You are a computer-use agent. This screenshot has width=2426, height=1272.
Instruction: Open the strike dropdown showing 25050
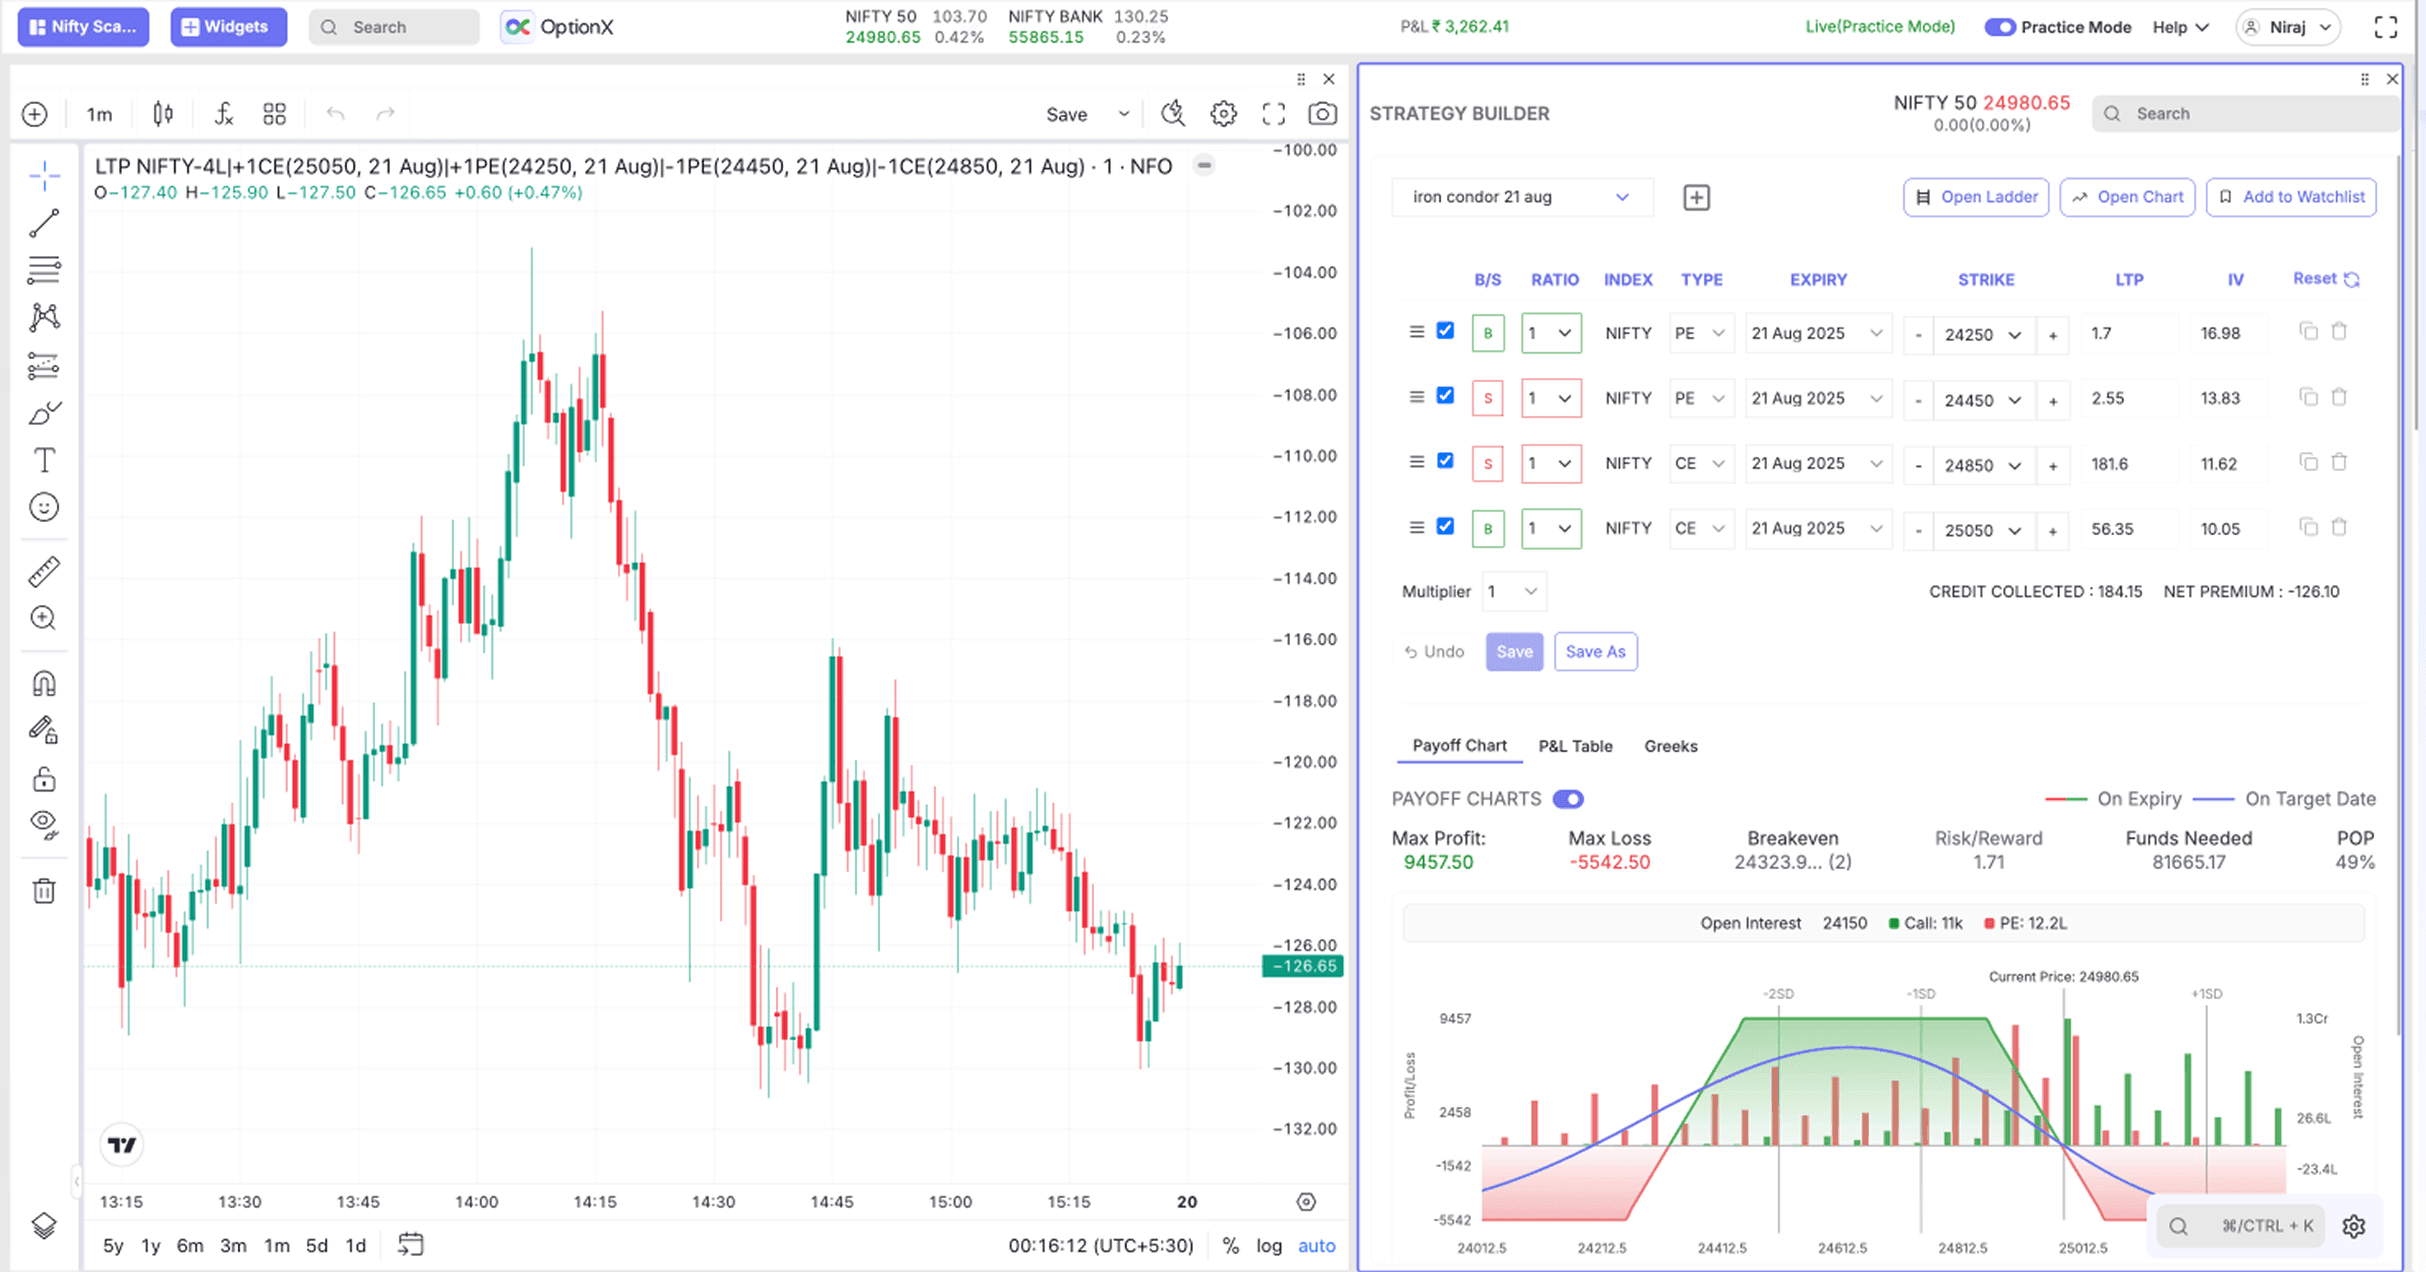tap(1983, 530)
